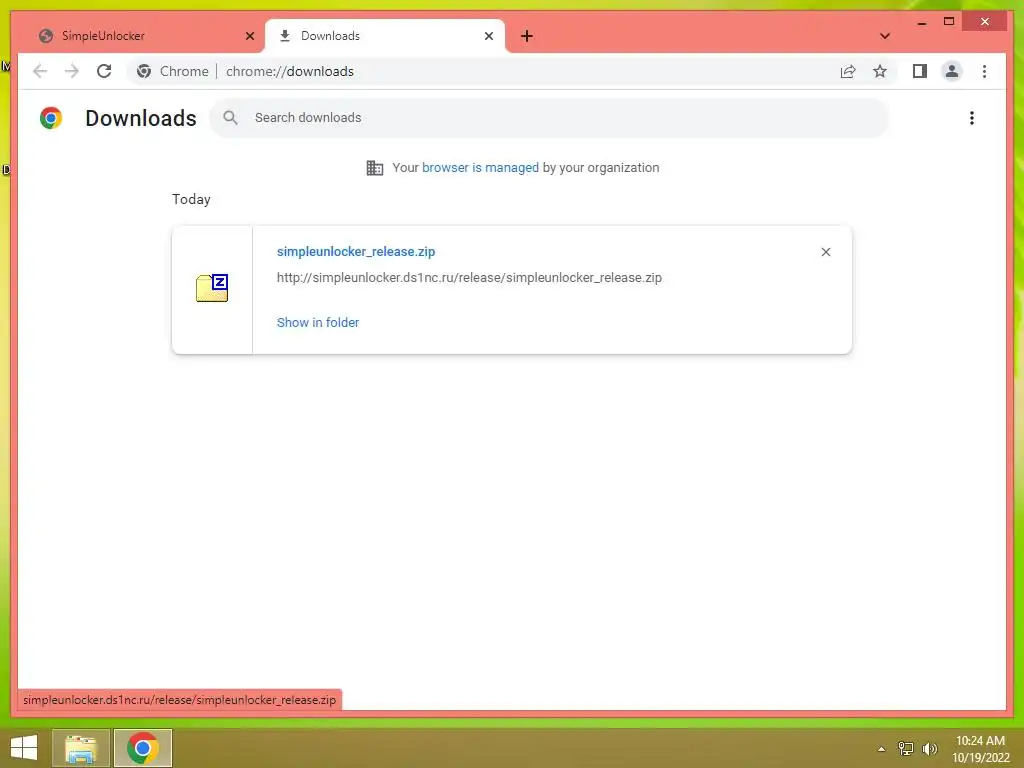Screen dimensions: 1024x768
Task: Remove simpleunlocker_release.zip from the list
Action: [825, 252]
